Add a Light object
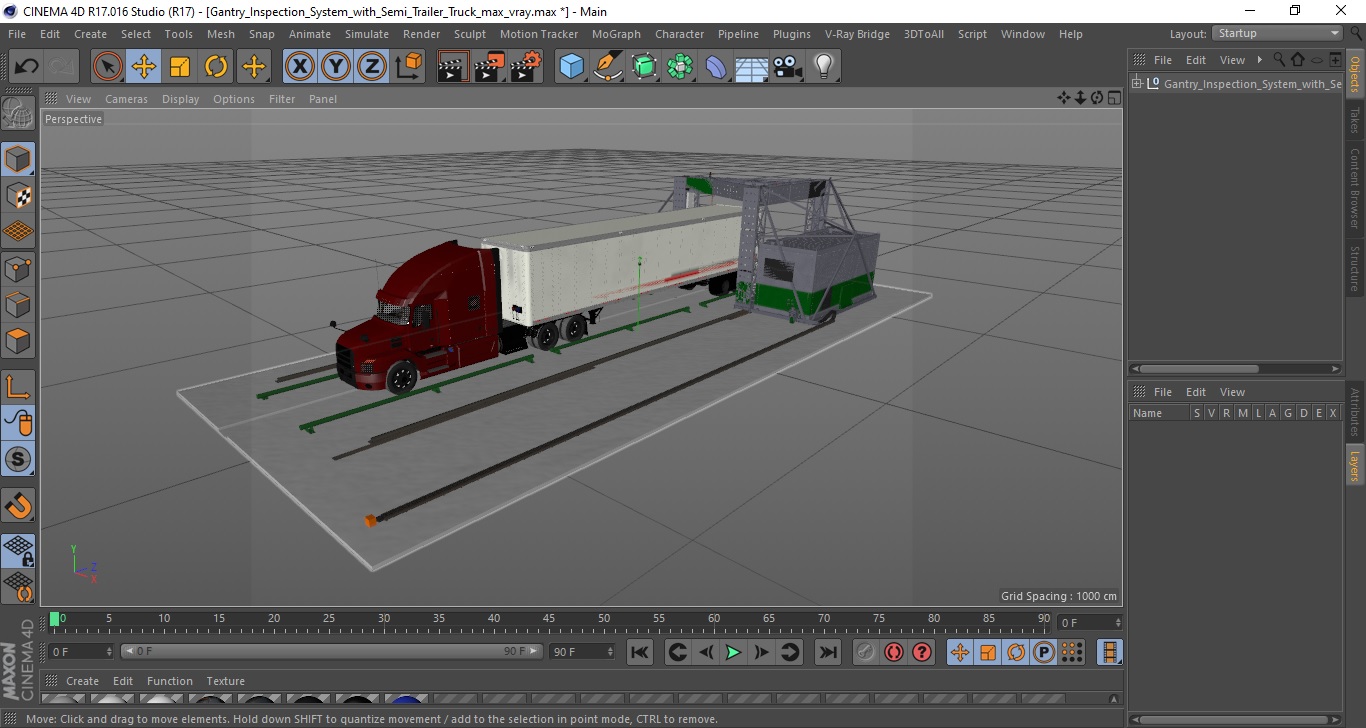The image size is (1366, 728). pyautogui.click(x=823, y=67)
